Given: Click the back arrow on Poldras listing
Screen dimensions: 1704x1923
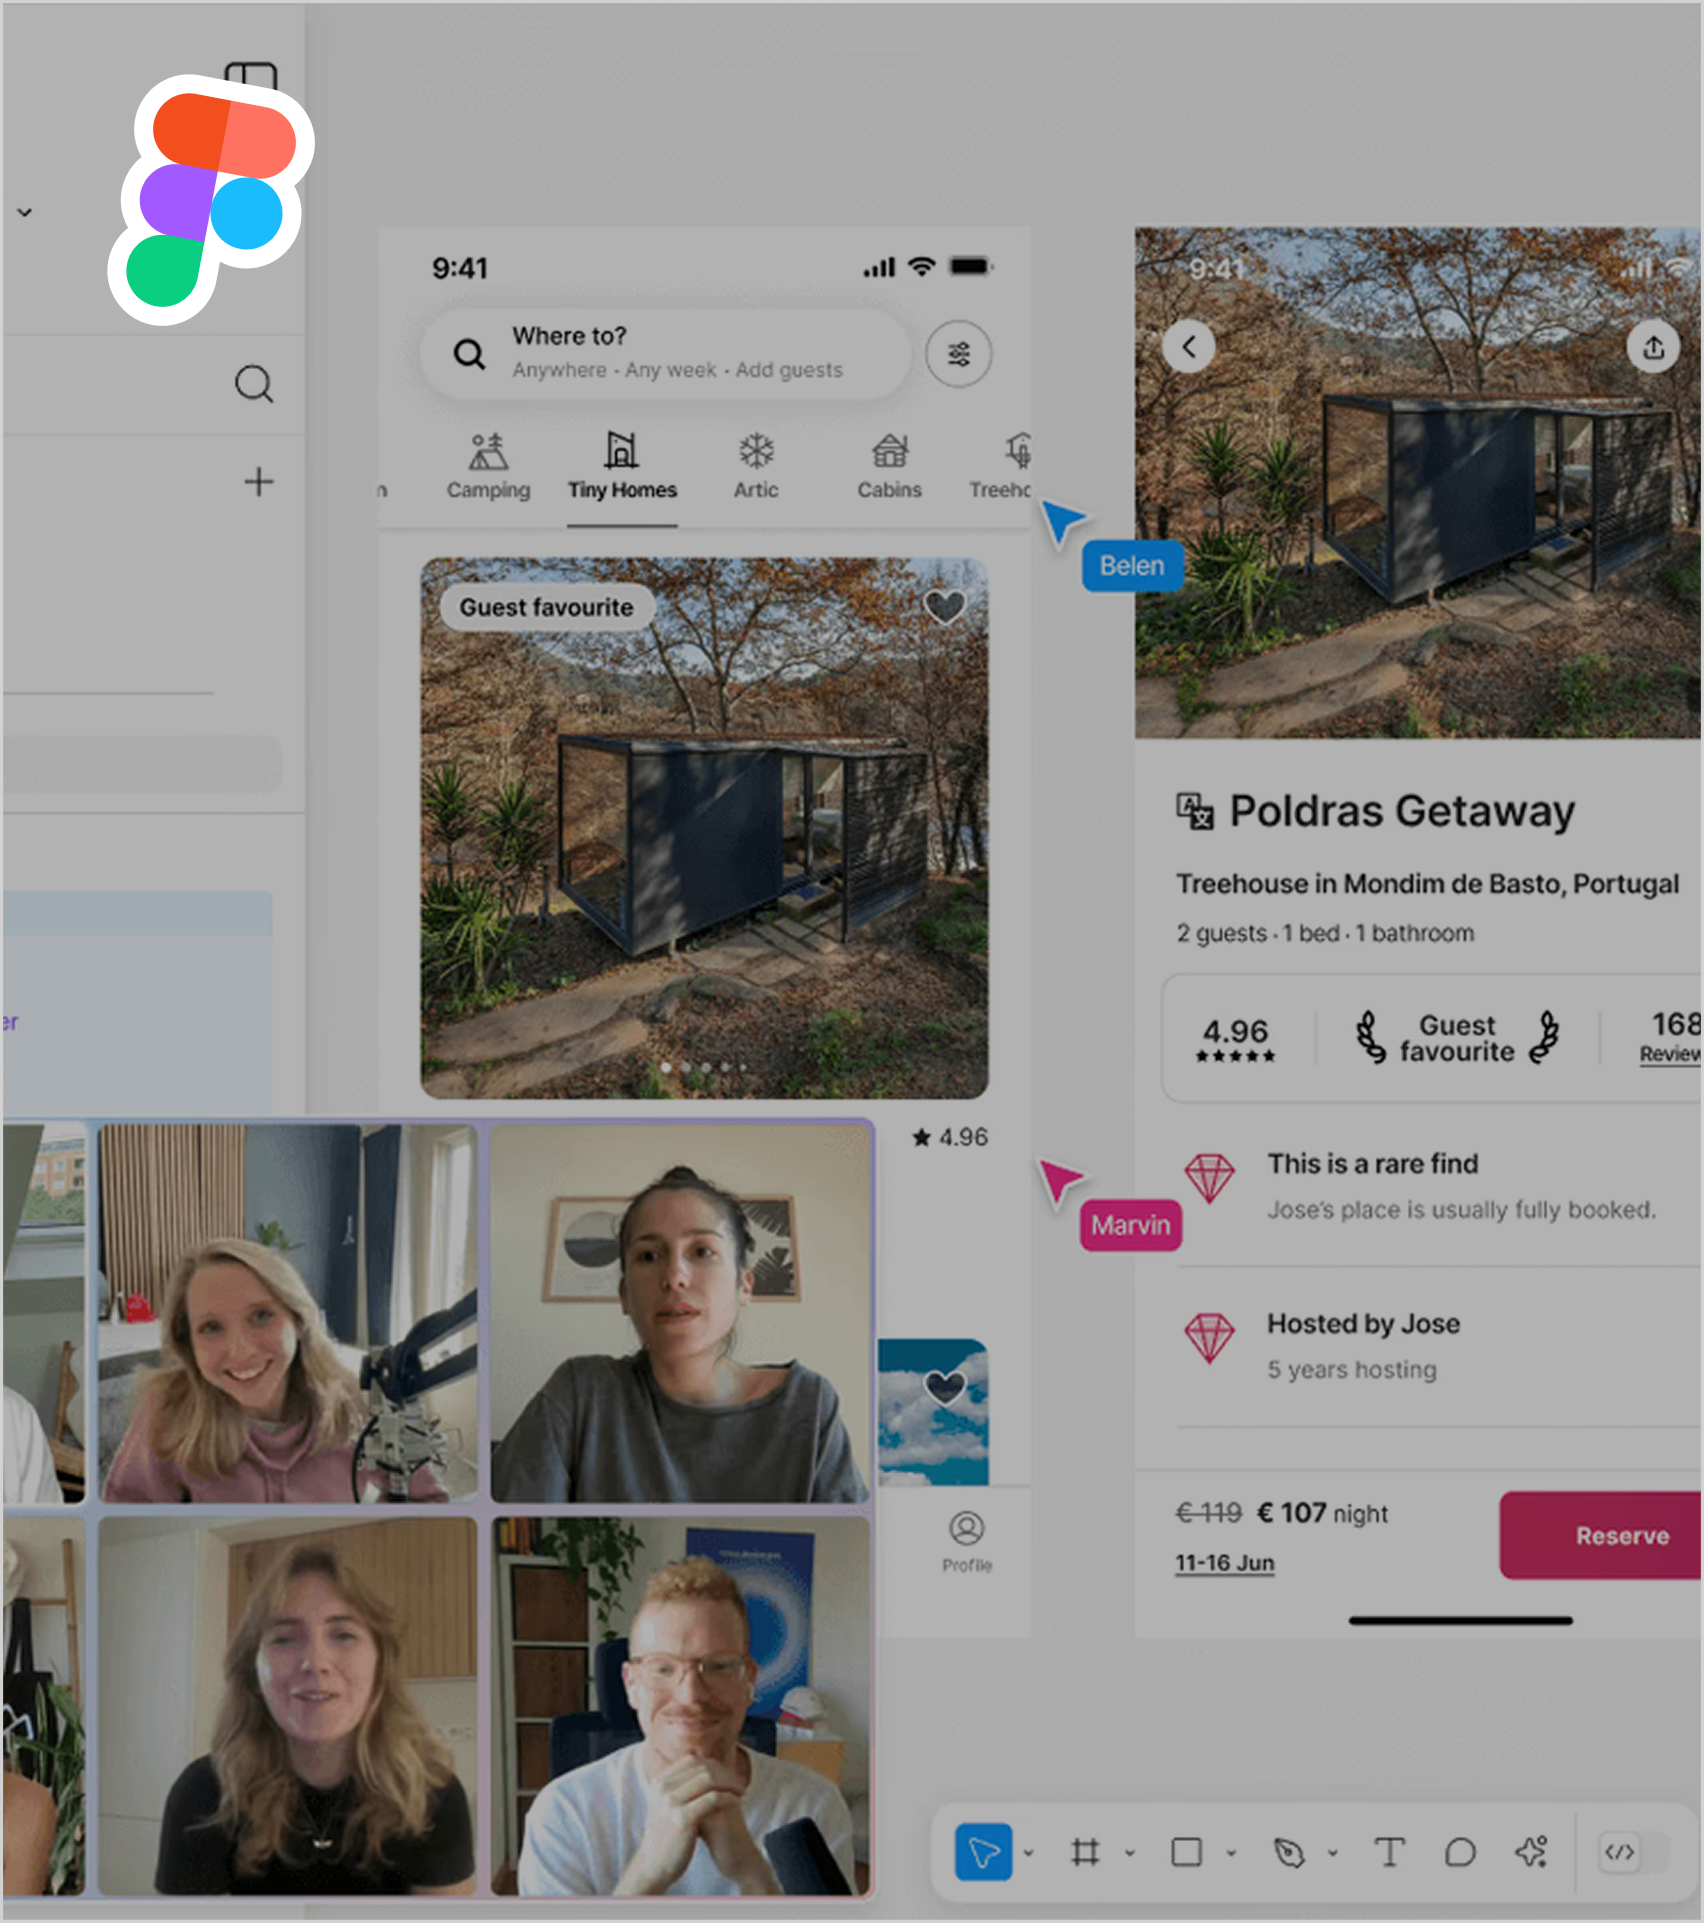Looking at the screenshot, I should tap(1189, 347).
